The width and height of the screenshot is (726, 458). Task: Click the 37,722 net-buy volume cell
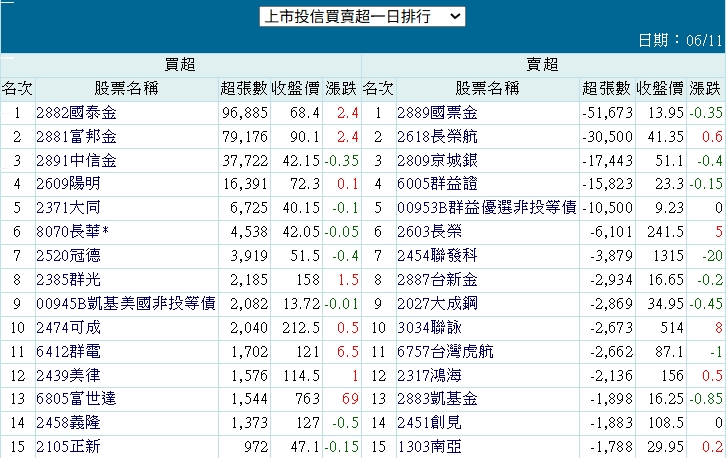(x=245, y=161)
